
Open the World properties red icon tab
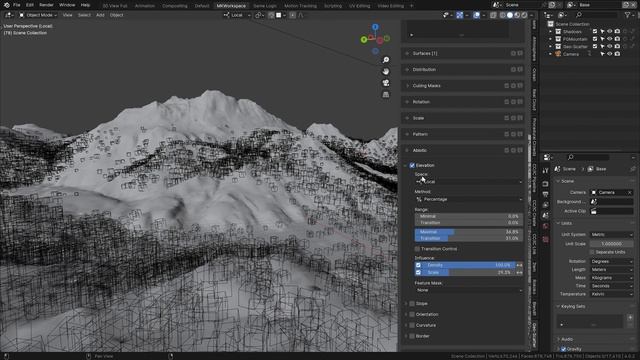tap(546, 226)
